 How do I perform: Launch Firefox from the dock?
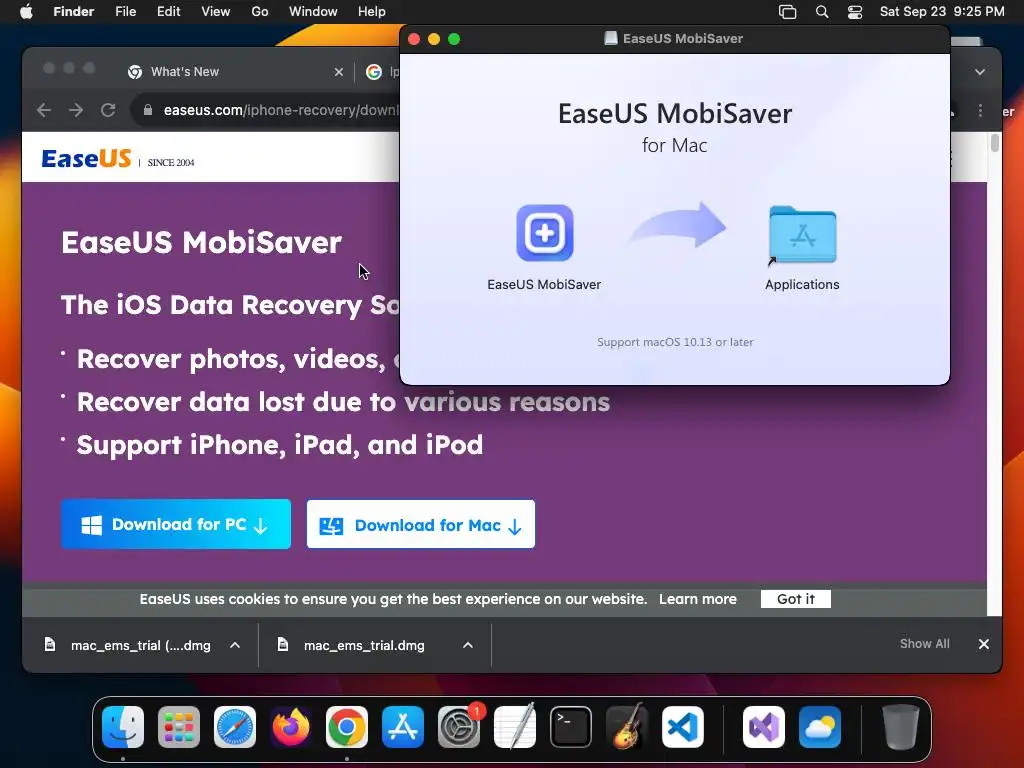click(x=291, y=727)
